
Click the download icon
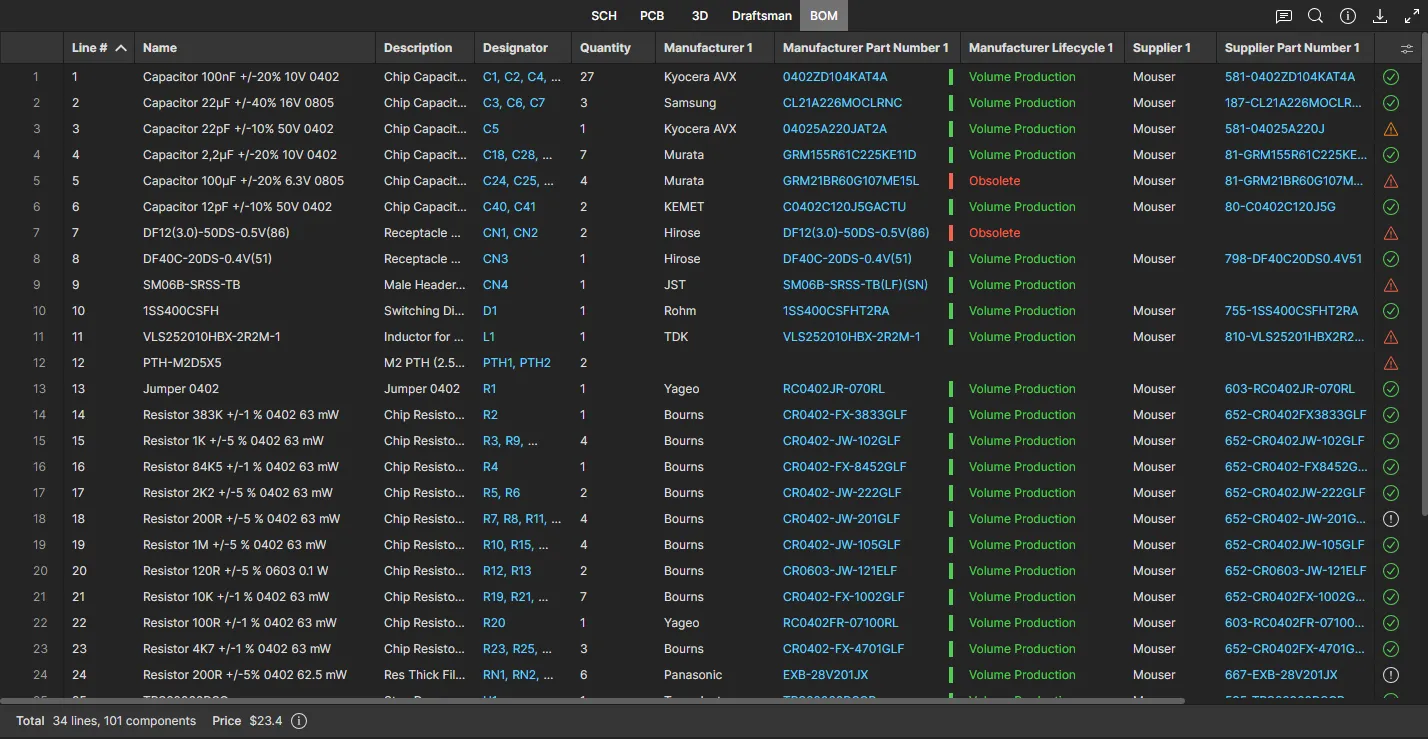[x=1380, y=16]
